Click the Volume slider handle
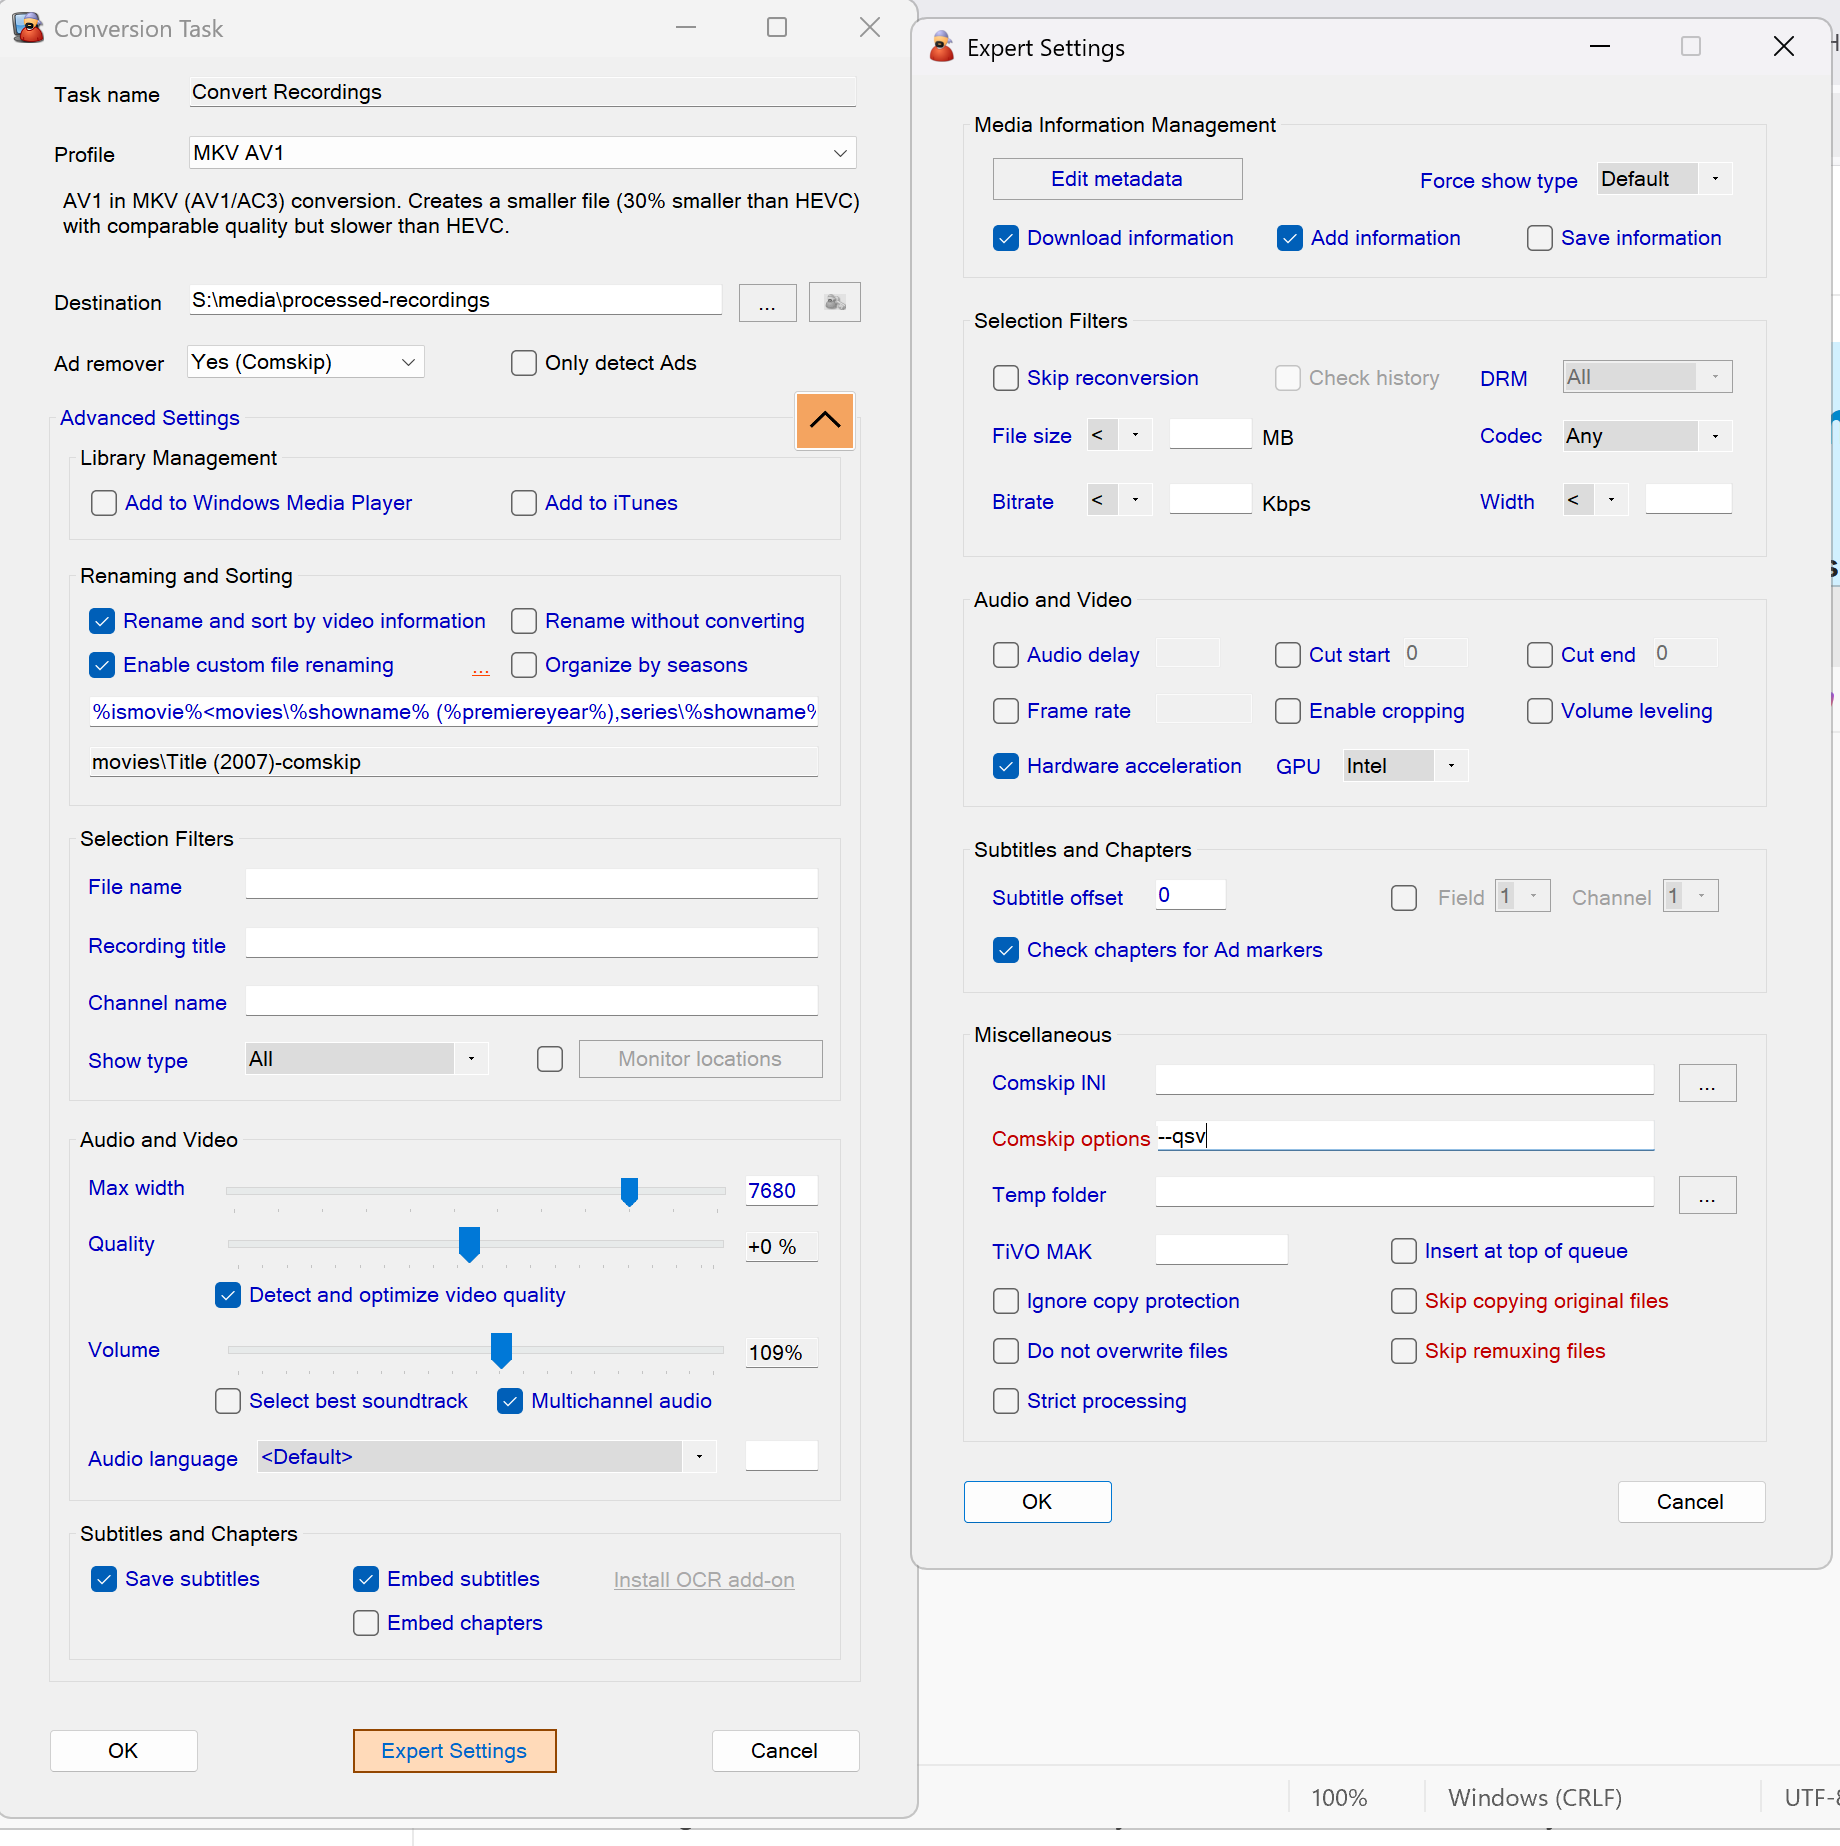The image size is (1840, 1846). point(501,1350)
